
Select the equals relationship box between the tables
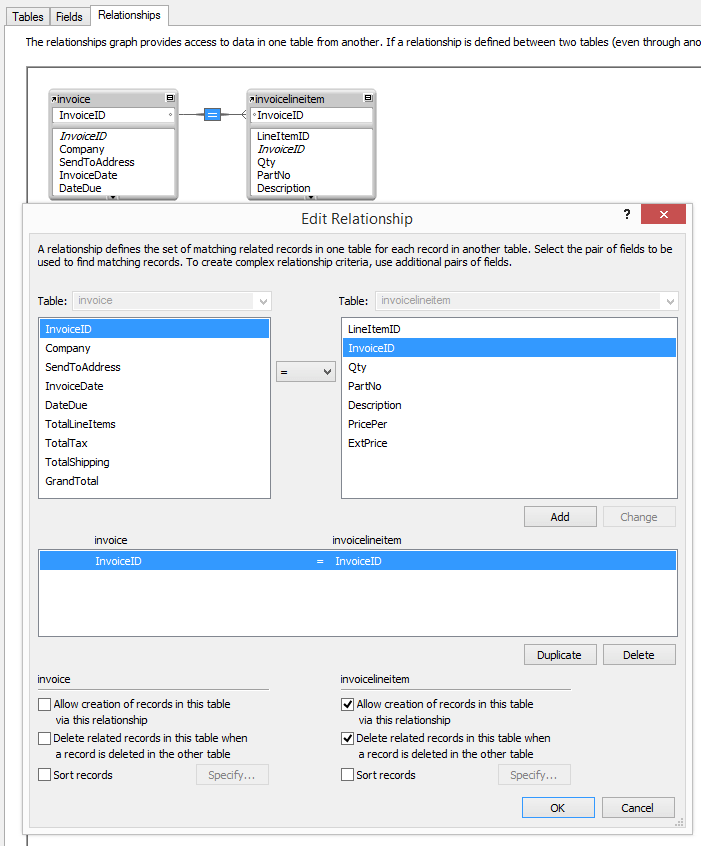click(212, 114)
